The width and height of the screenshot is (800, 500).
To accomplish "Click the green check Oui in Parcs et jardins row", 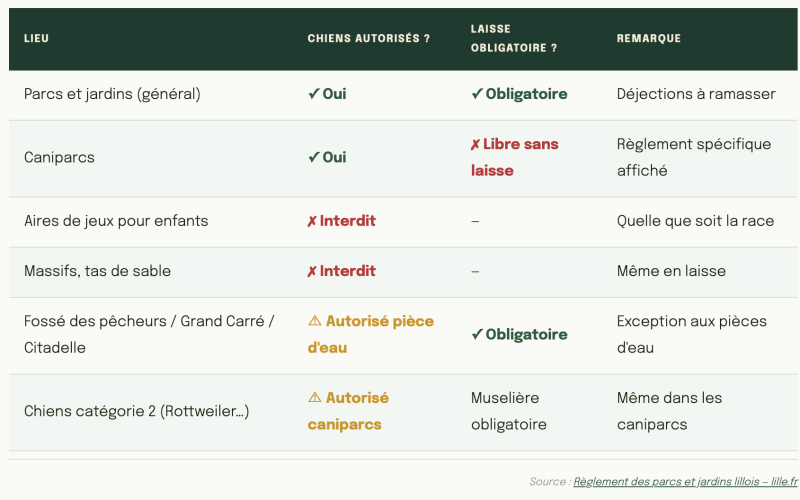I will pos(327,94).
